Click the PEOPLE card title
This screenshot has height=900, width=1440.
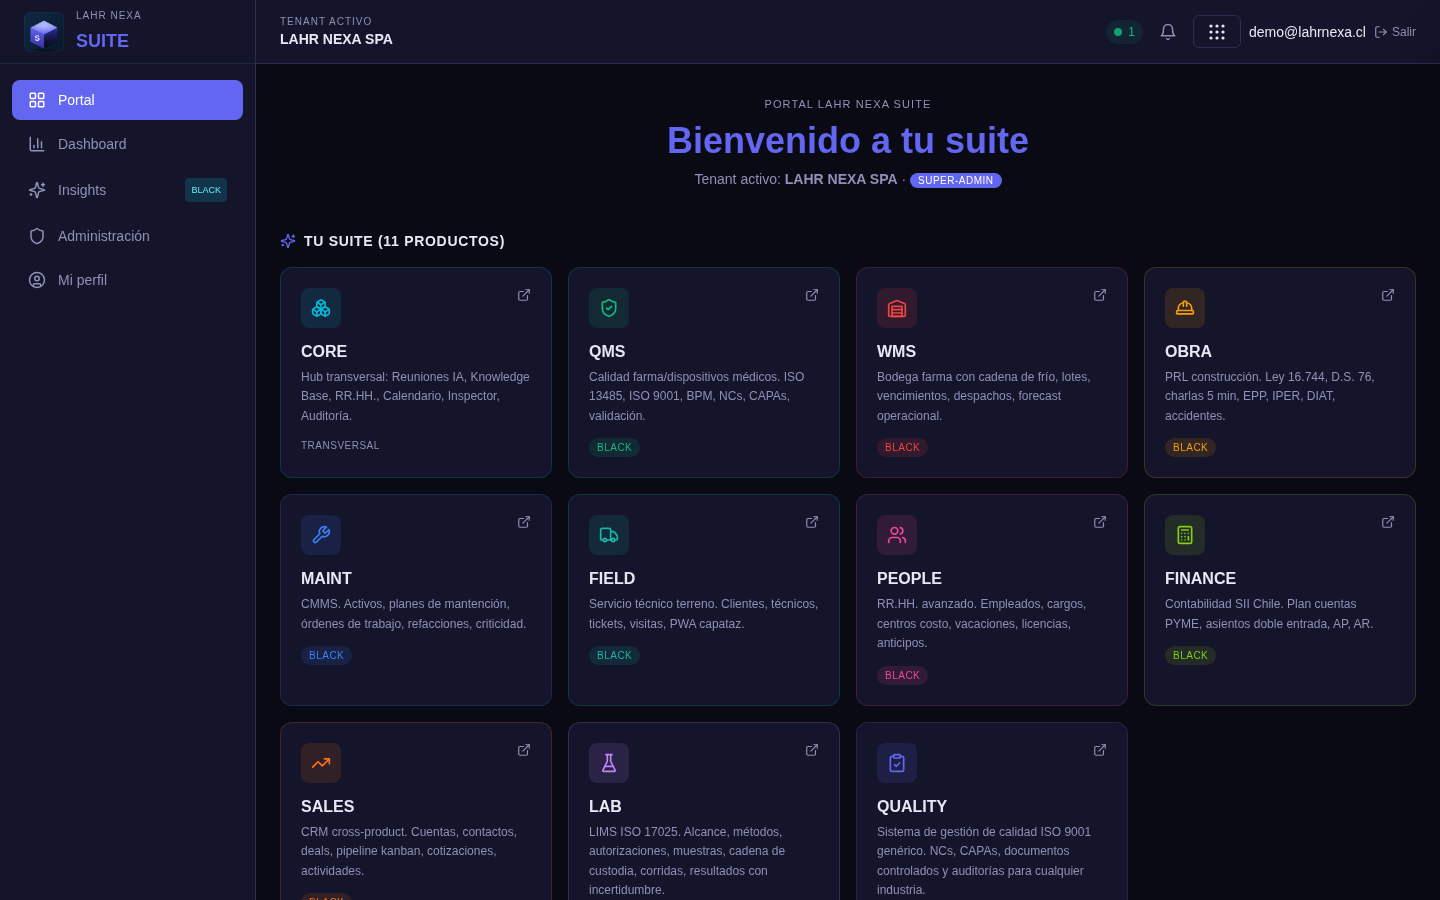click(909, 579)
